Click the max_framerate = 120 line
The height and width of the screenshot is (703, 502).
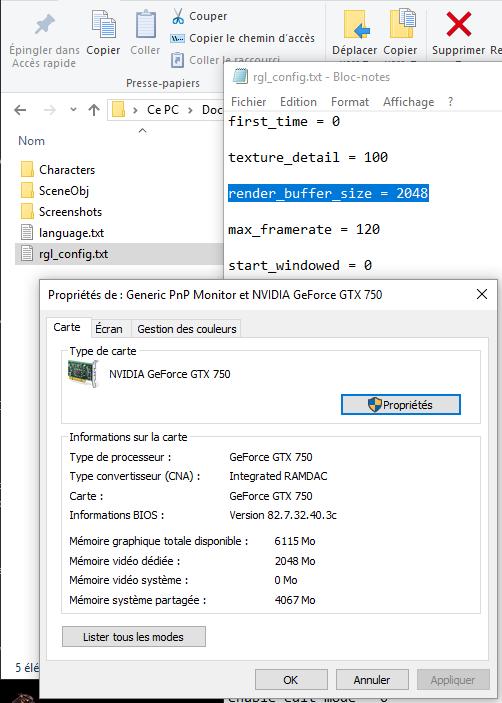pos(304,230)
